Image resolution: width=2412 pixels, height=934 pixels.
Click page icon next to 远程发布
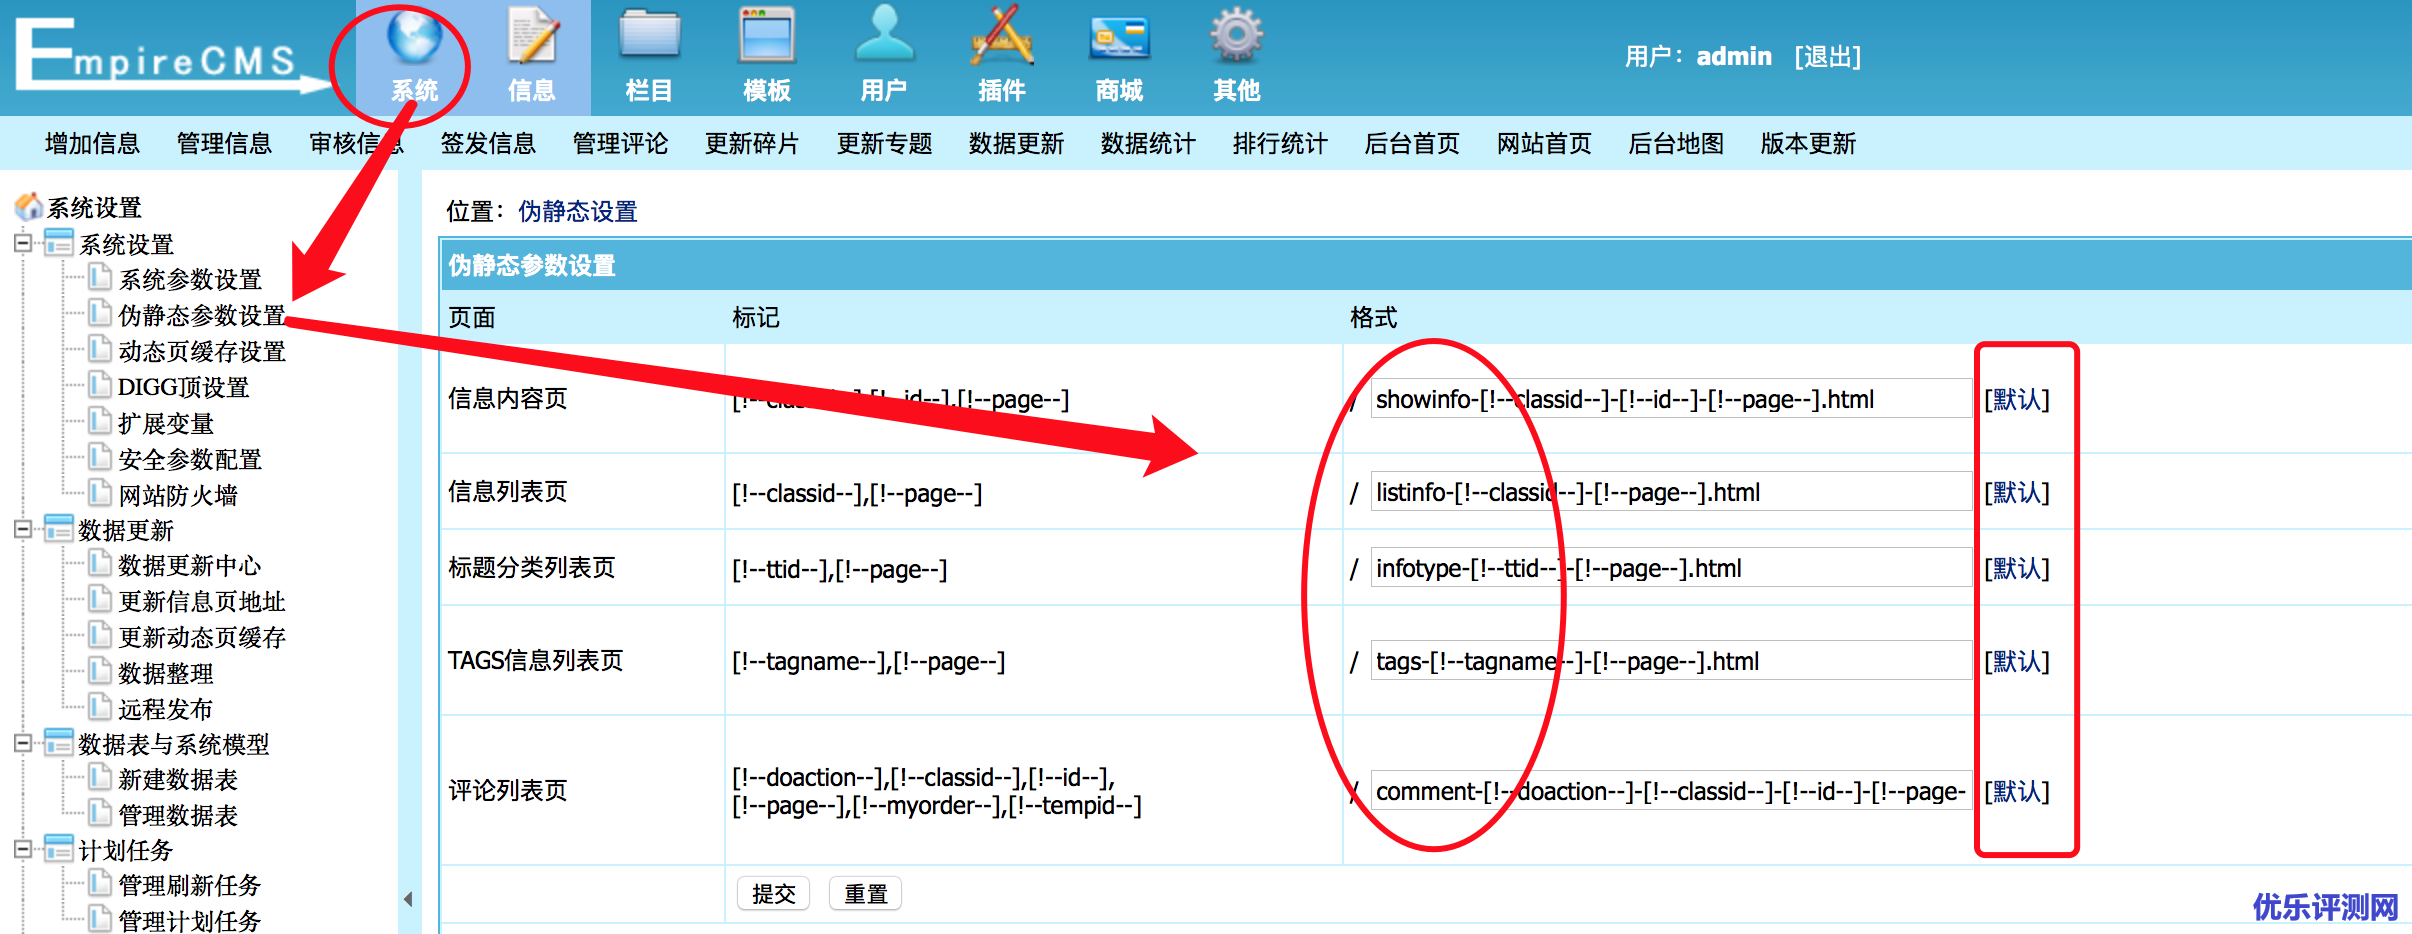(99, 707)
